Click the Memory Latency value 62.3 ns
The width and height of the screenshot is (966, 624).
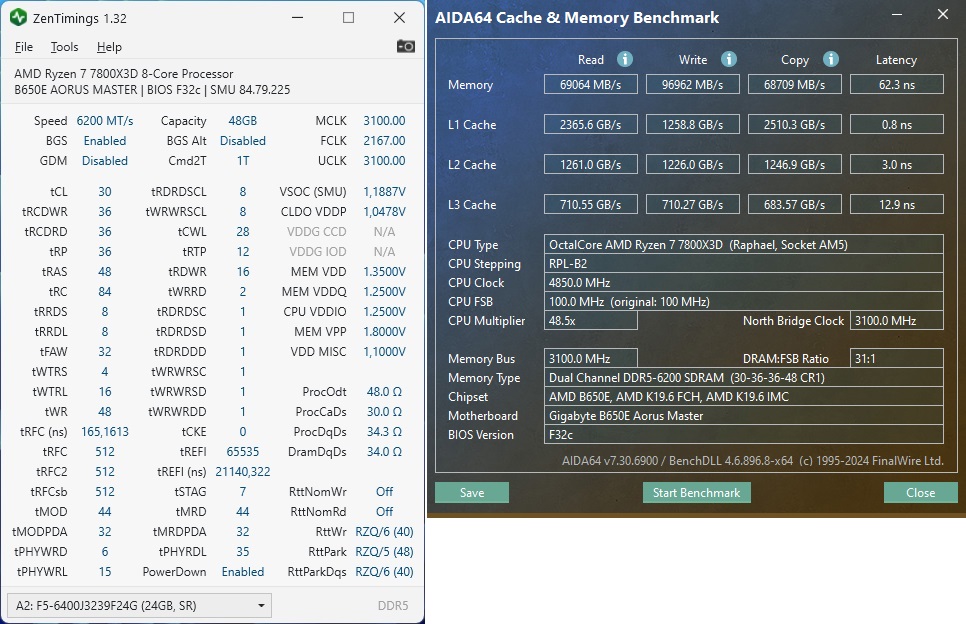tap(896, 84)
